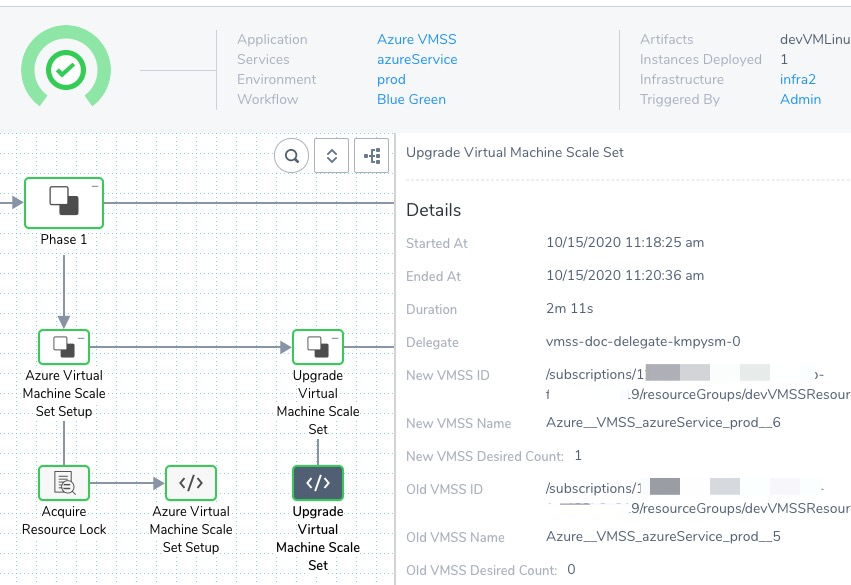Click the green success status circle icon
This screenshot has height=585, width=851.
pyautogui.click(x=66, y=70)
